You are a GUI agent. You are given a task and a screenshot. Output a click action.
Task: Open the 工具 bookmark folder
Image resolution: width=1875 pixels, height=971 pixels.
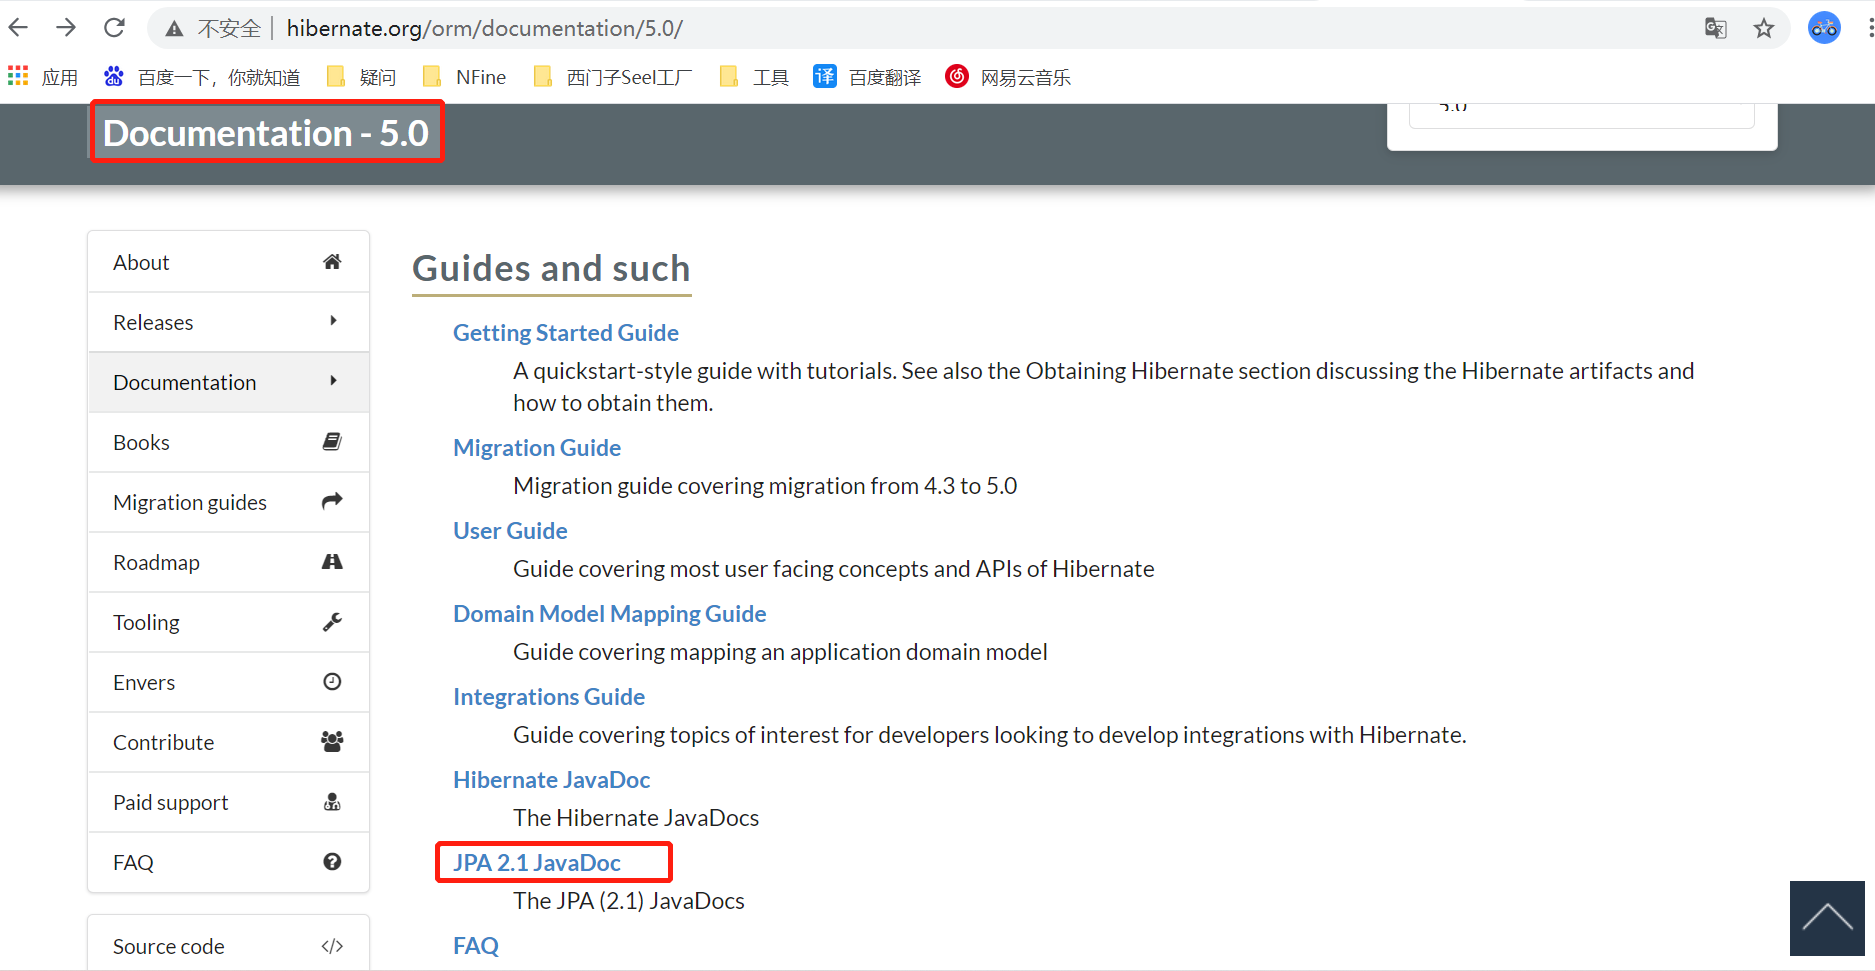pos(754,77)
